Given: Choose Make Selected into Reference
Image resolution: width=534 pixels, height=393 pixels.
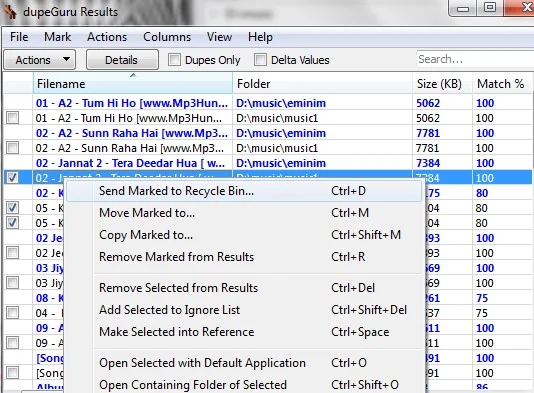Looking at the screenshot, I should coord(244,332).
